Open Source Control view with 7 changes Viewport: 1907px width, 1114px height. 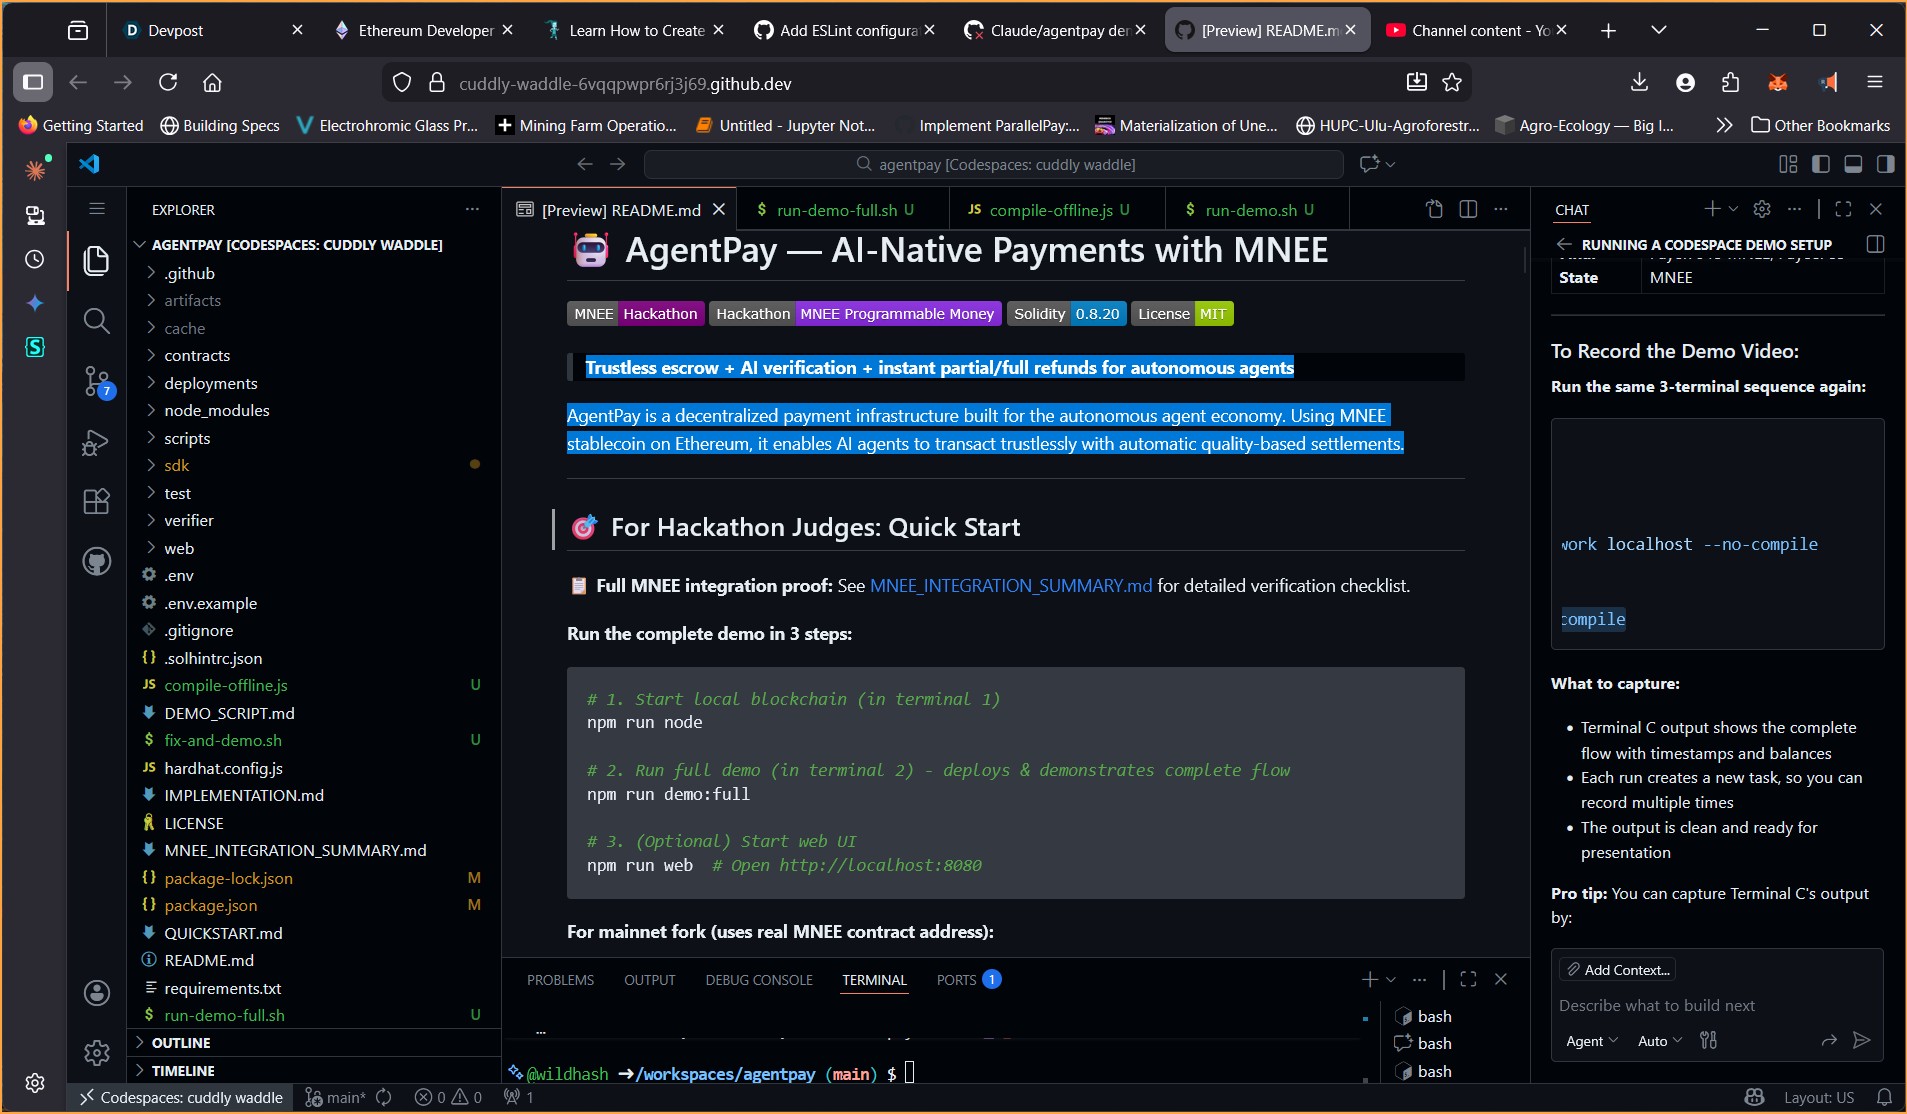click(x=96, y=382)
